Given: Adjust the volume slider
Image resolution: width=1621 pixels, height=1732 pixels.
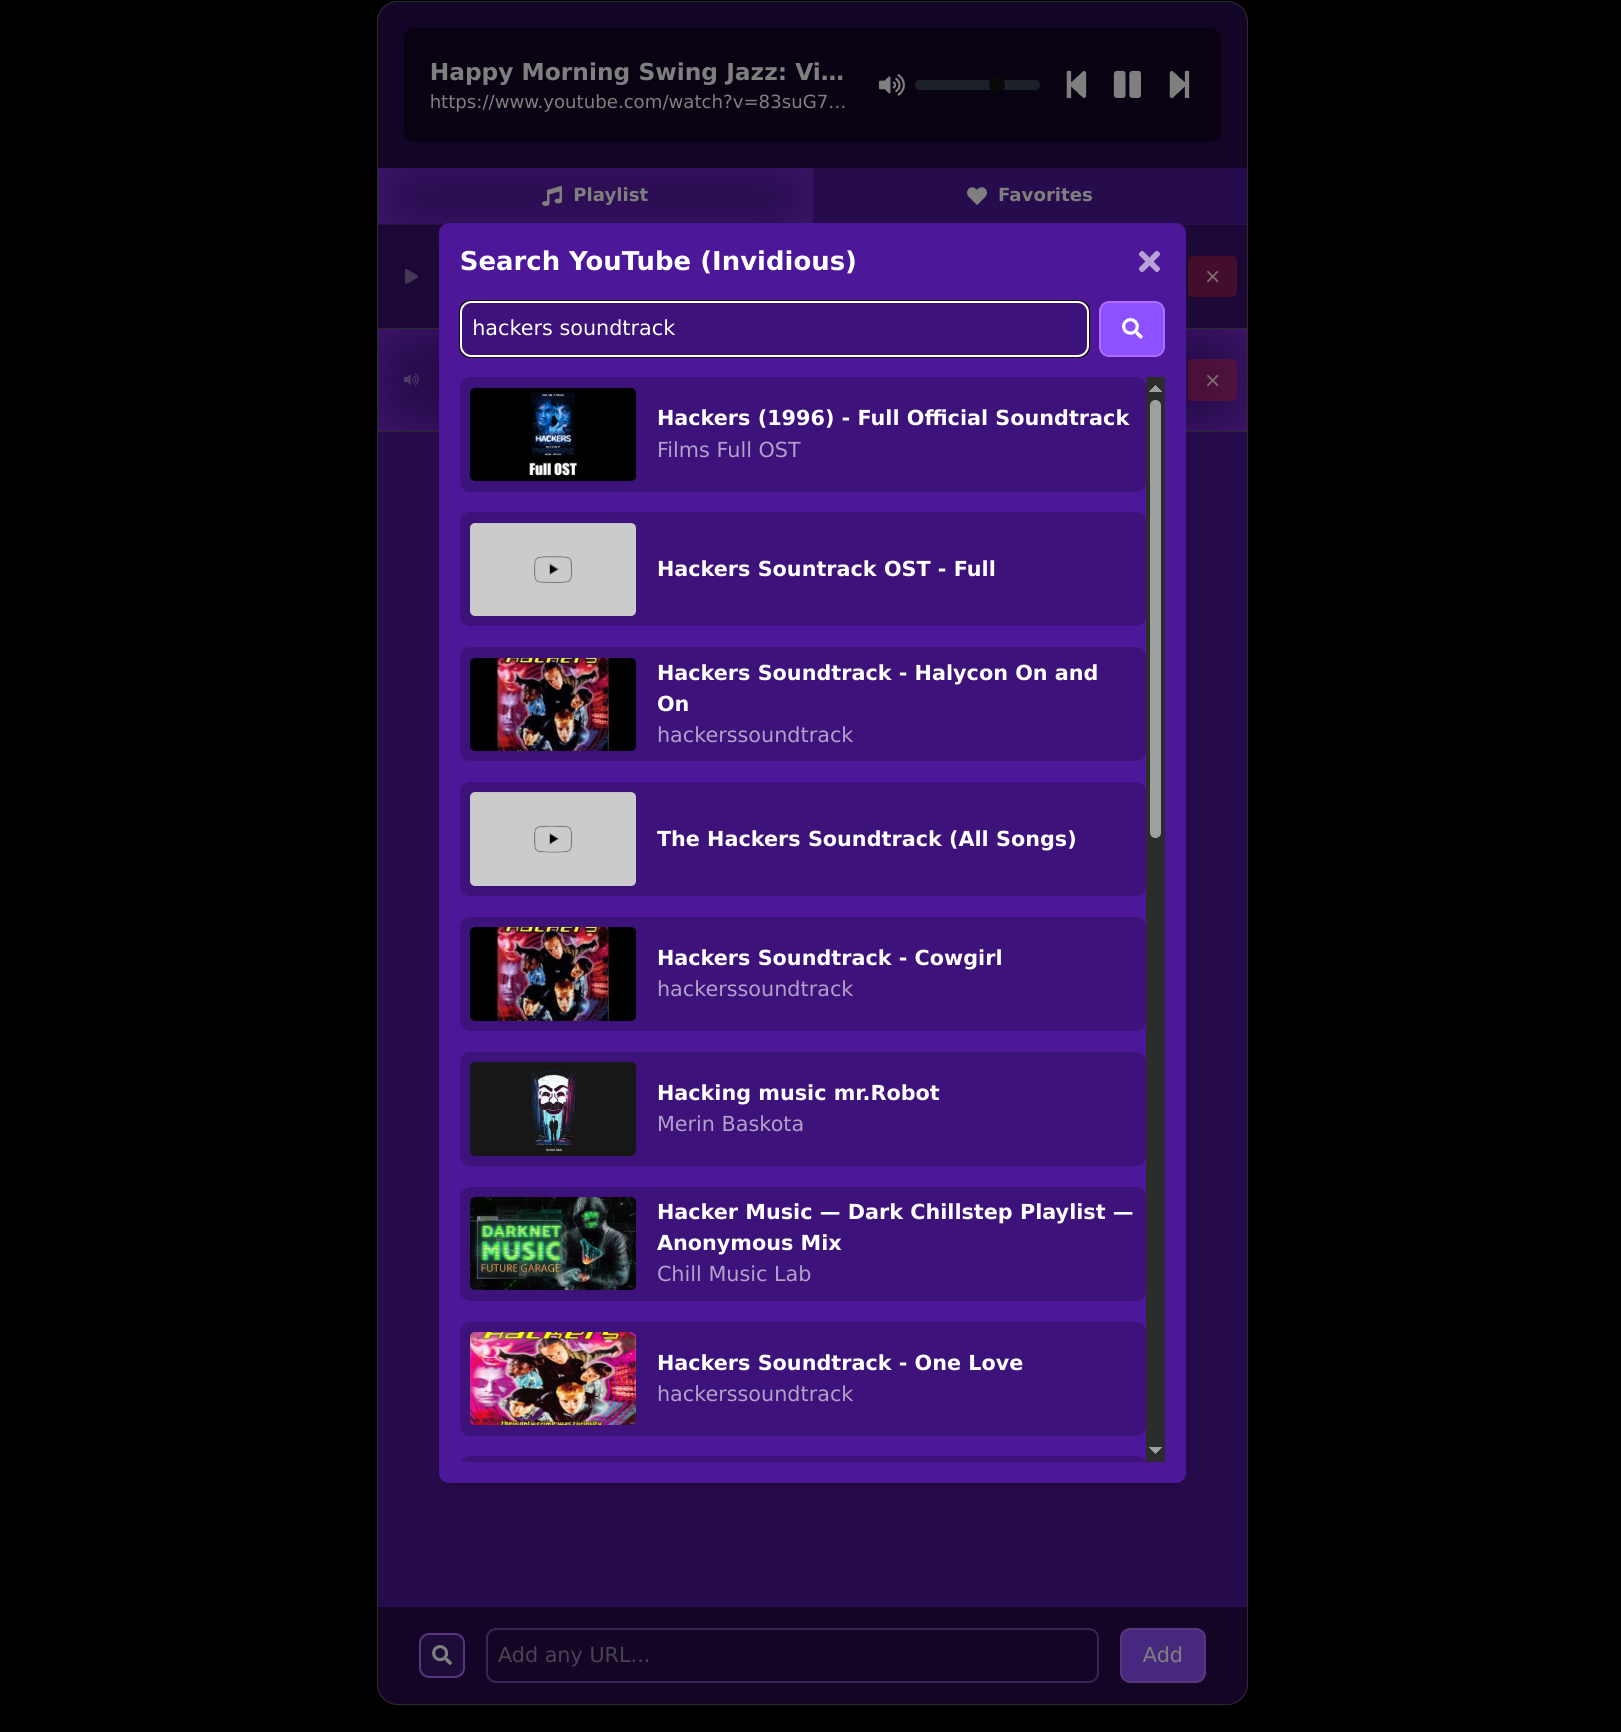Looking at the screenshot, I should click(x=977, y=85).
